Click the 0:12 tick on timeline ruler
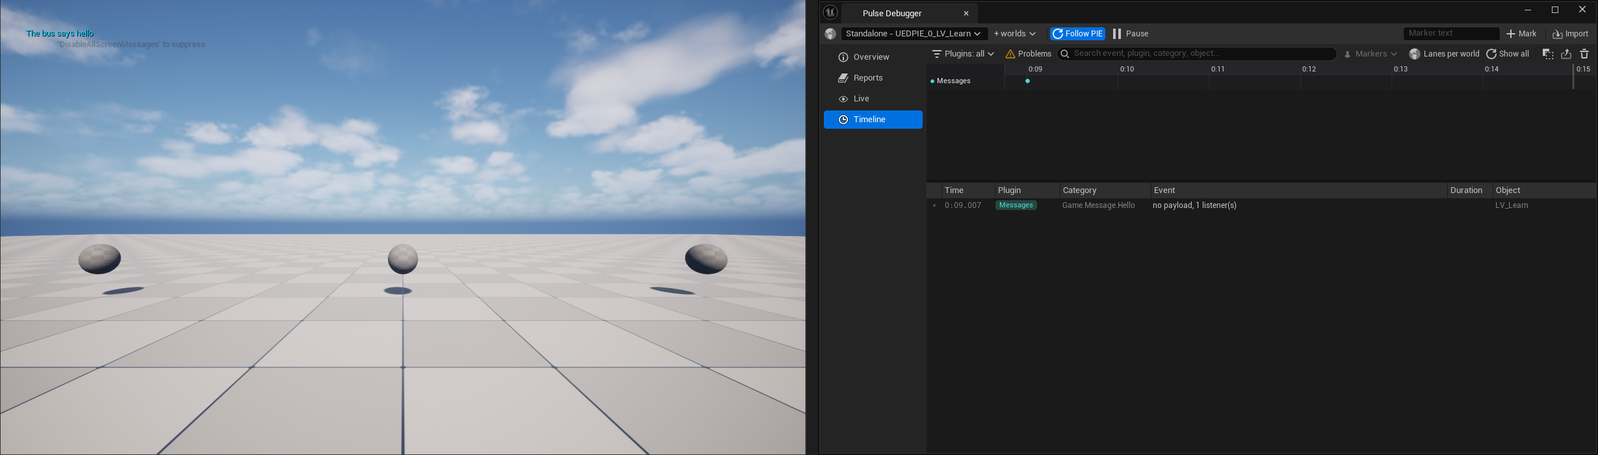Image resolution: width=1598 pixels, height=455 pixels. [x=1309, y=69]
